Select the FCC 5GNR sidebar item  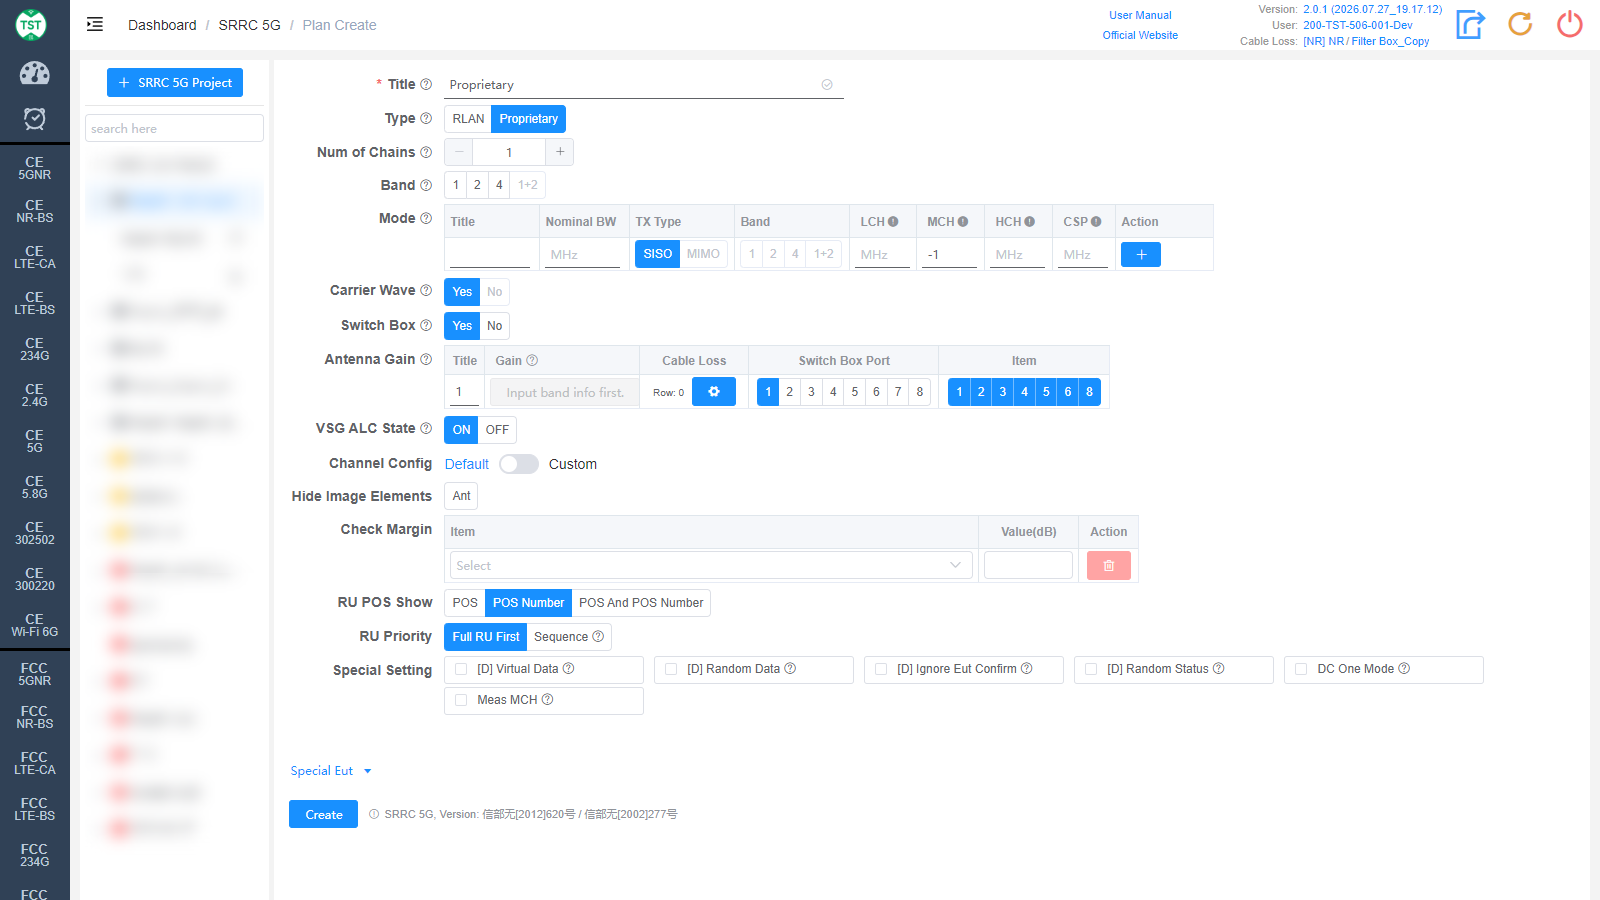[34, 674]
